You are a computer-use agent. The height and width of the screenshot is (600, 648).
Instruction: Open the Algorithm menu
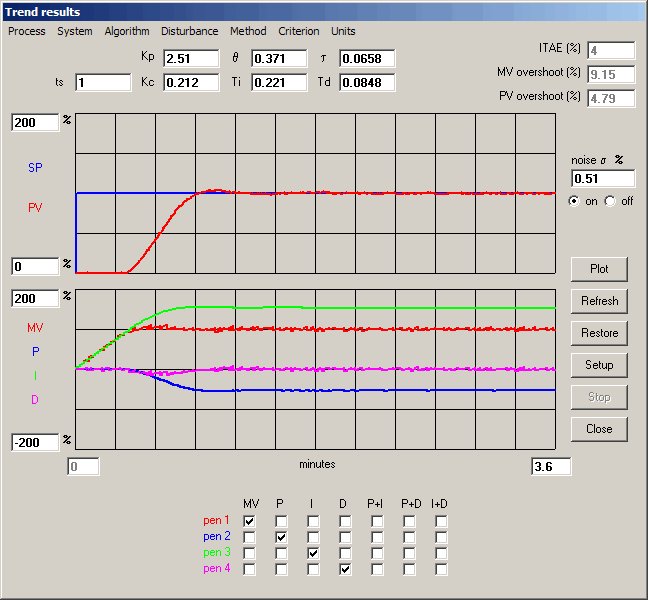click(x=126, y=31)
